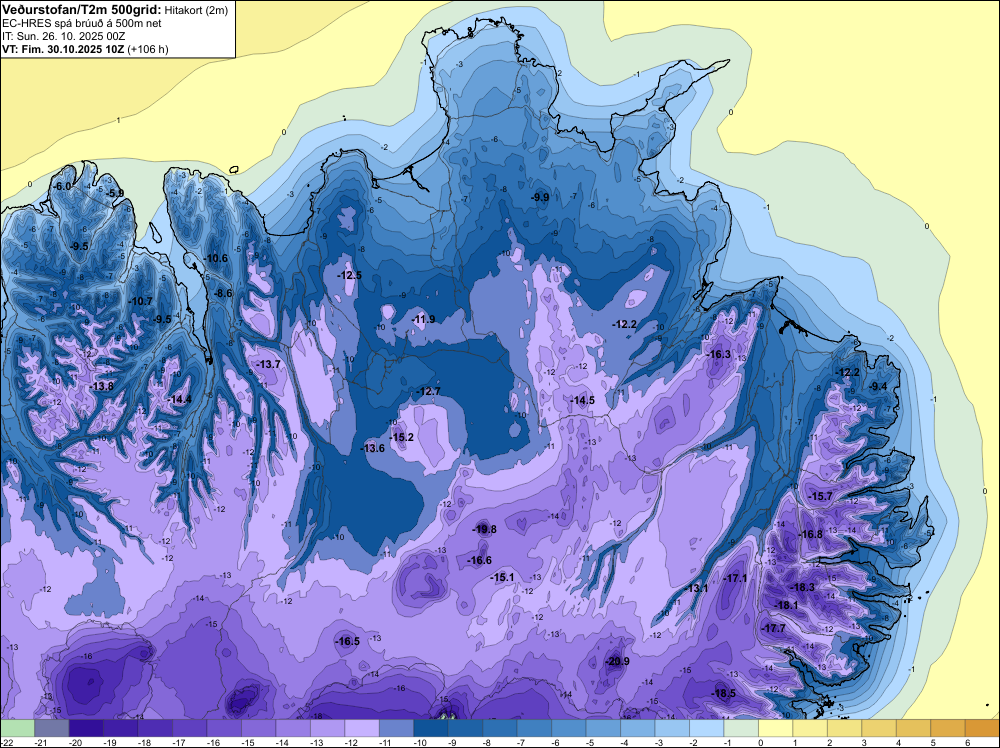Click the -20.9 temperature reading on the map

point(617,661)
